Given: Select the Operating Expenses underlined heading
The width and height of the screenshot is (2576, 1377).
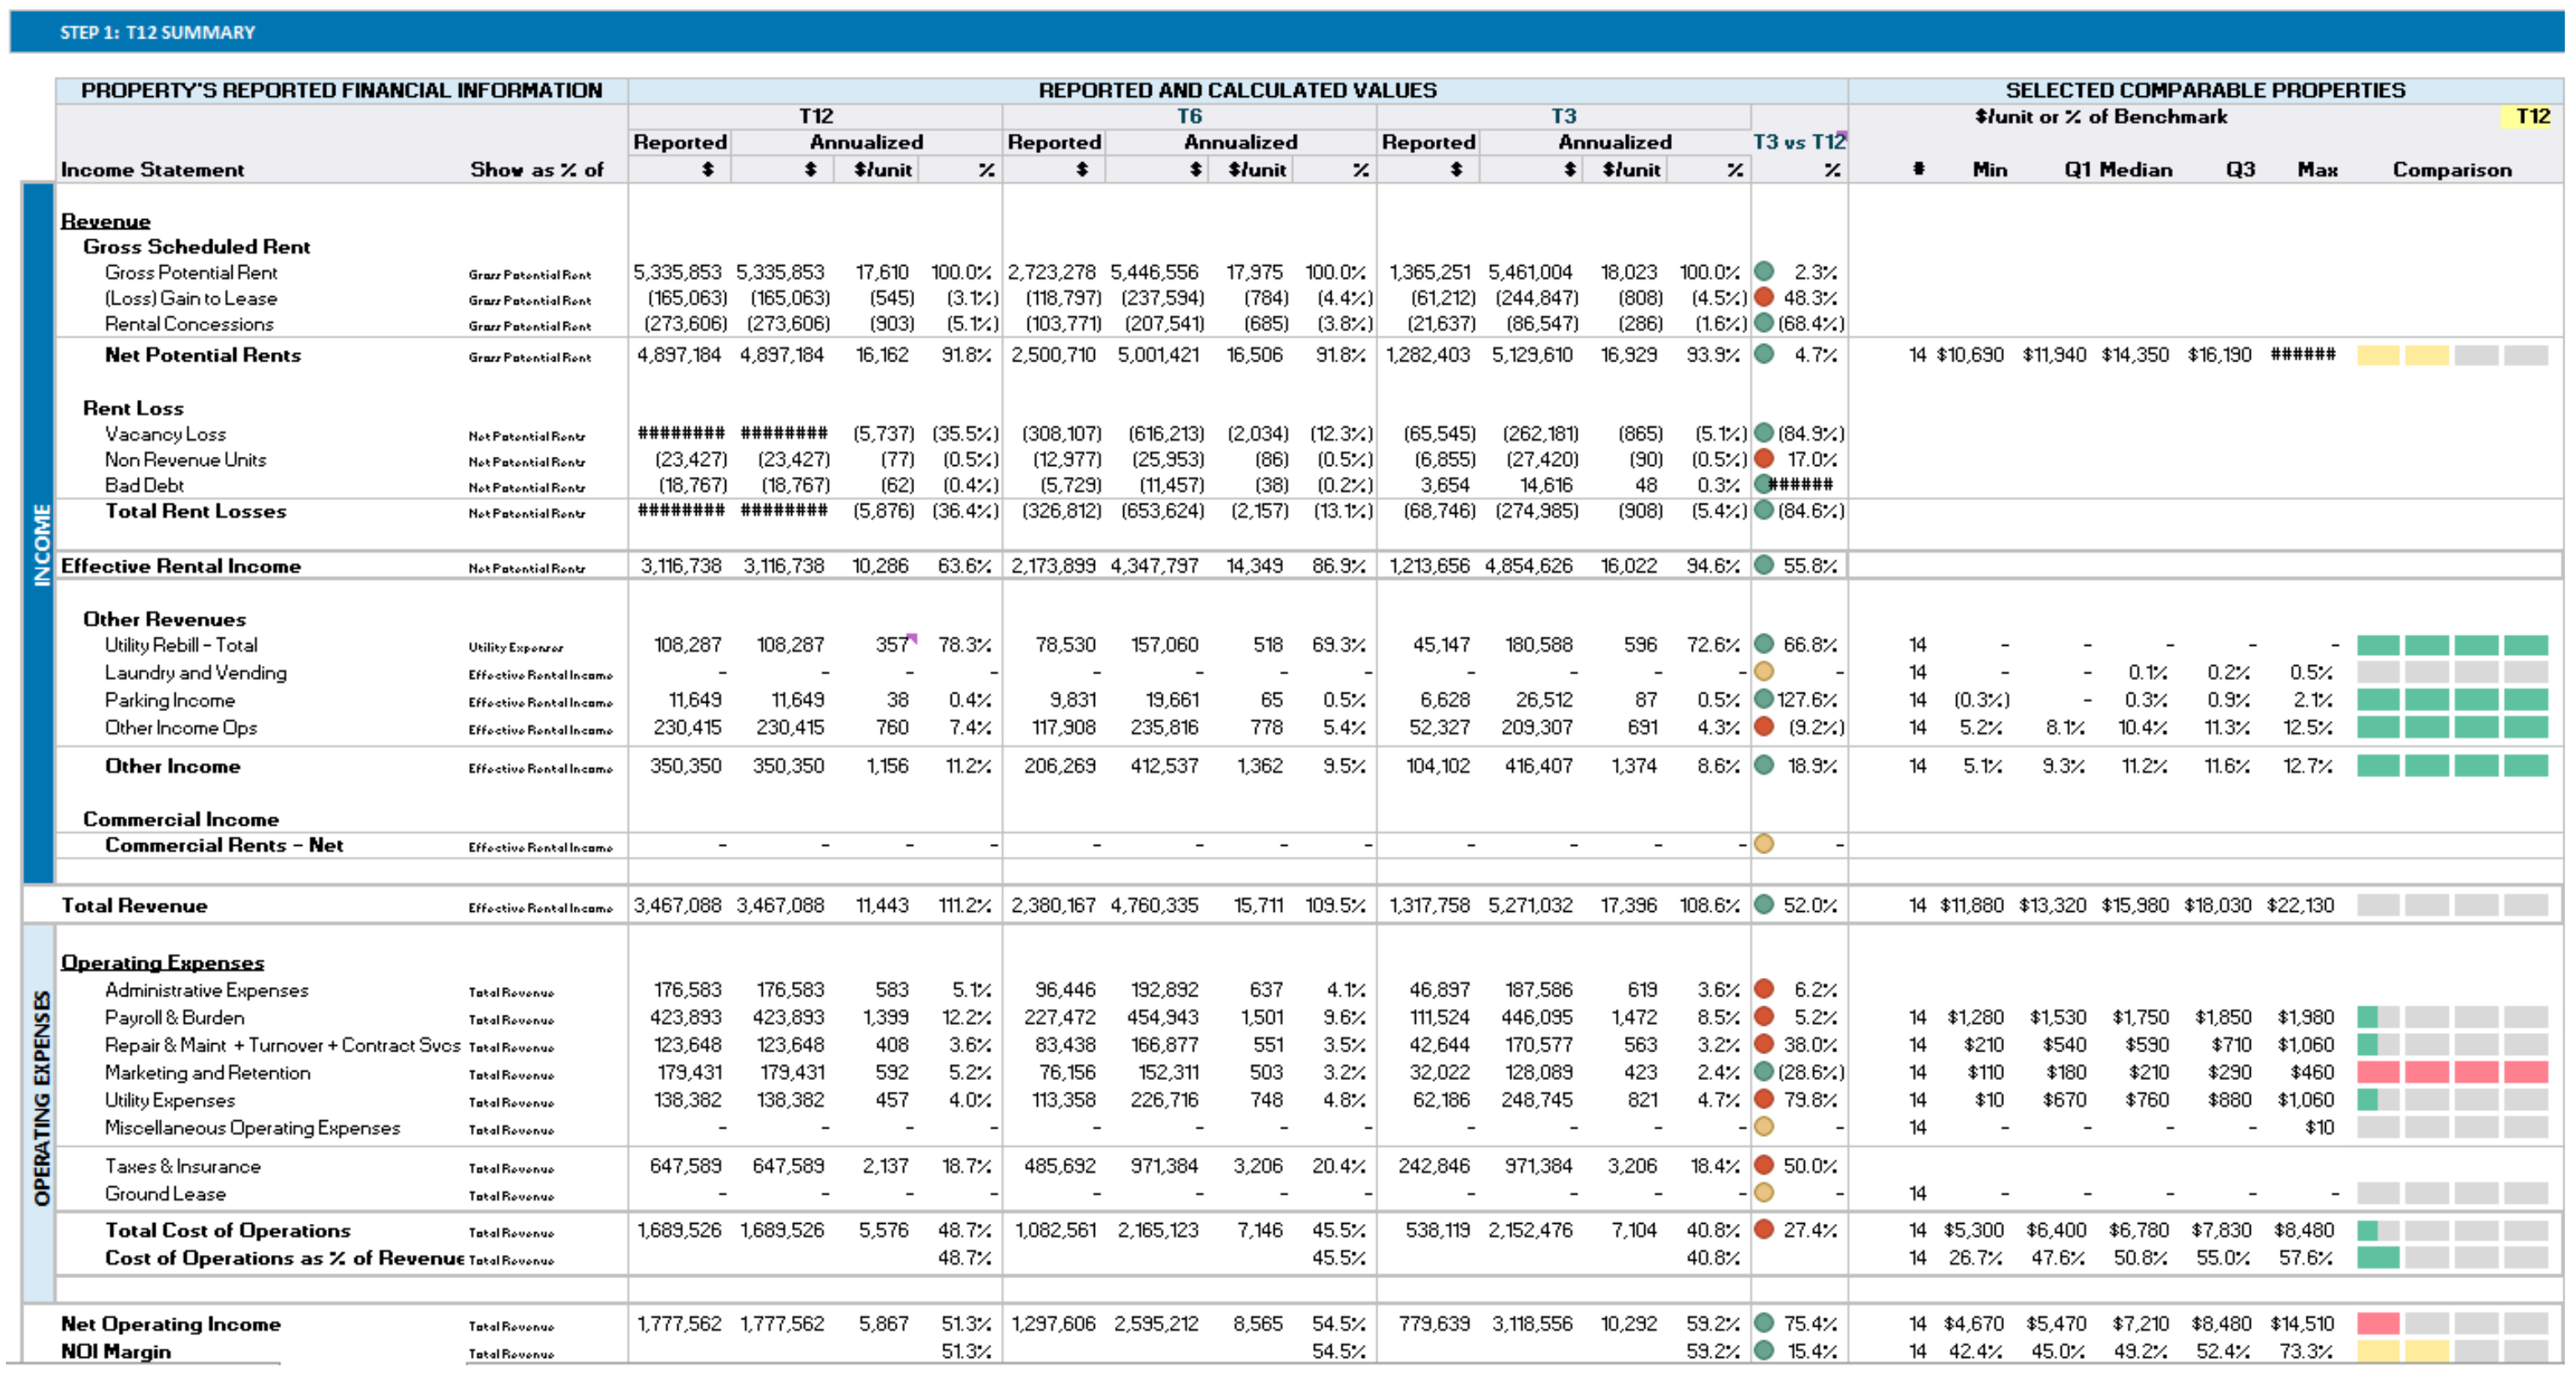Looking at the screenshot, I should click(162, 962).
